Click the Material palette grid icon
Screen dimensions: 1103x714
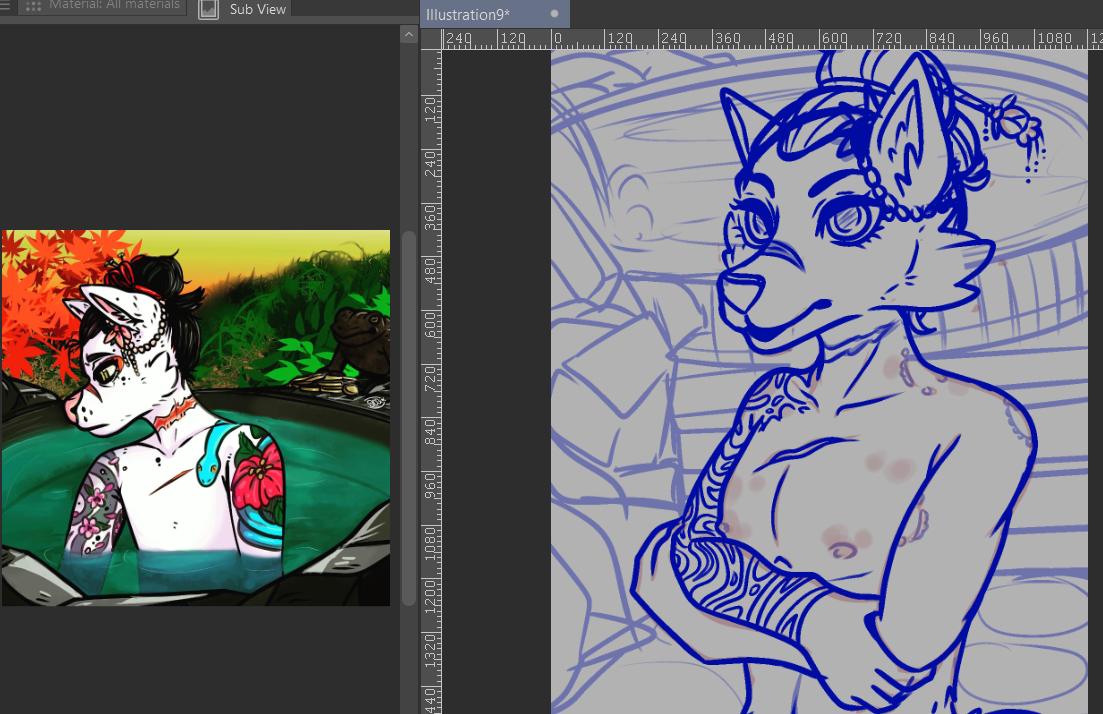tap(33, 6)
